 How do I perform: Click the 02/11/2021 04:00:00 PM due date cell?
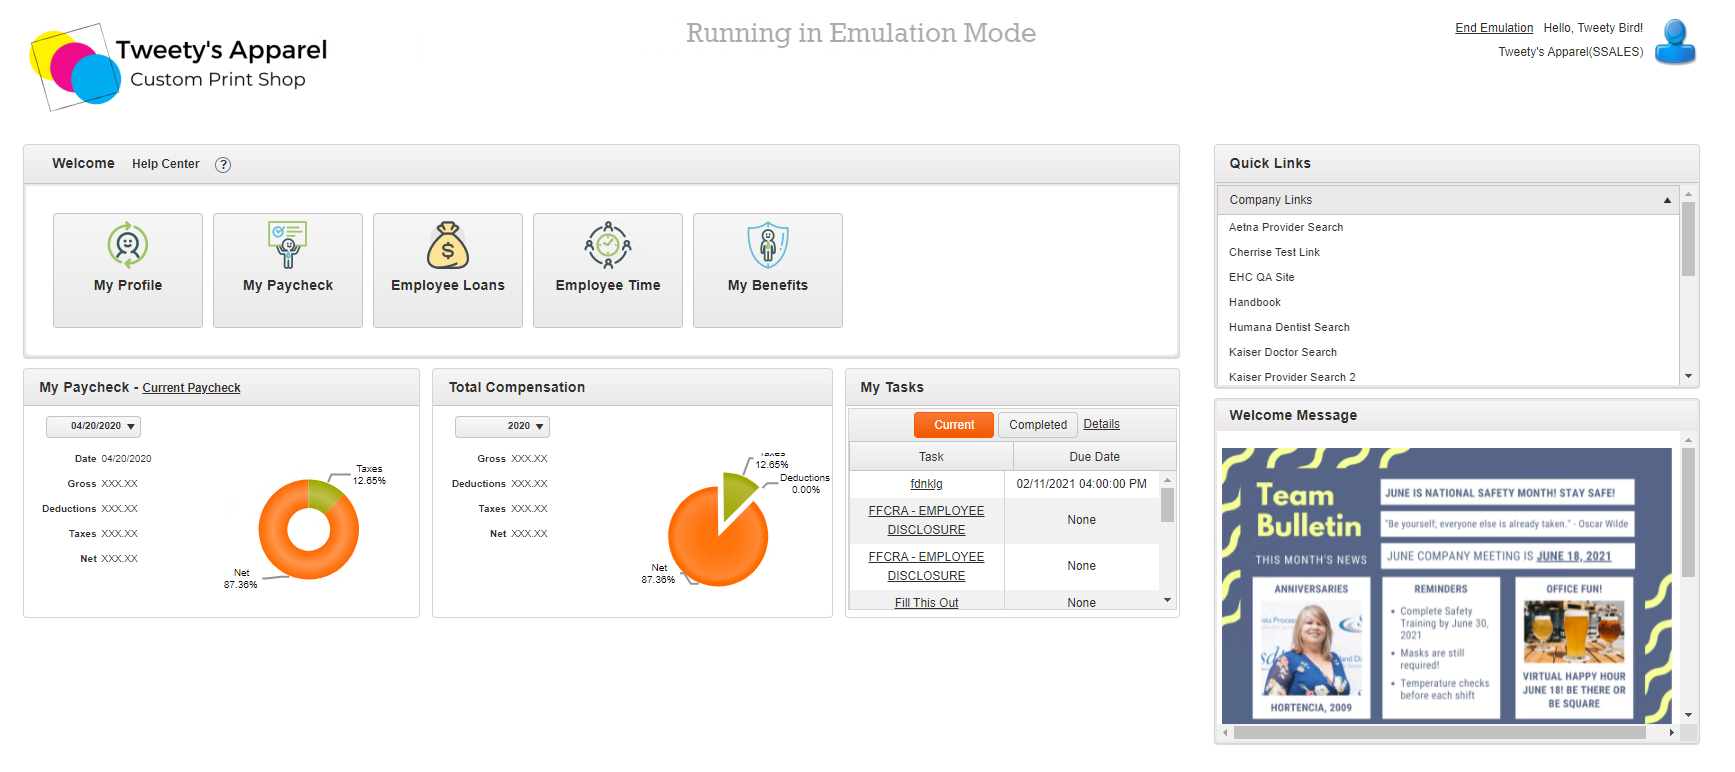[1081, 484]
